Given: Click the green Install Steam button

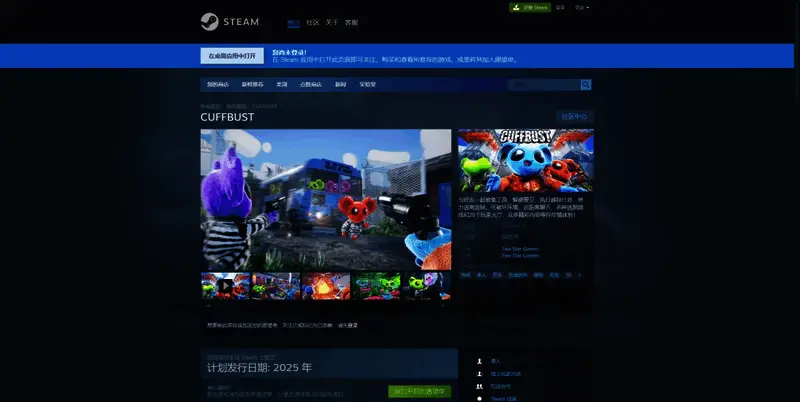Looking at the screenshot, I should [530, 7].
